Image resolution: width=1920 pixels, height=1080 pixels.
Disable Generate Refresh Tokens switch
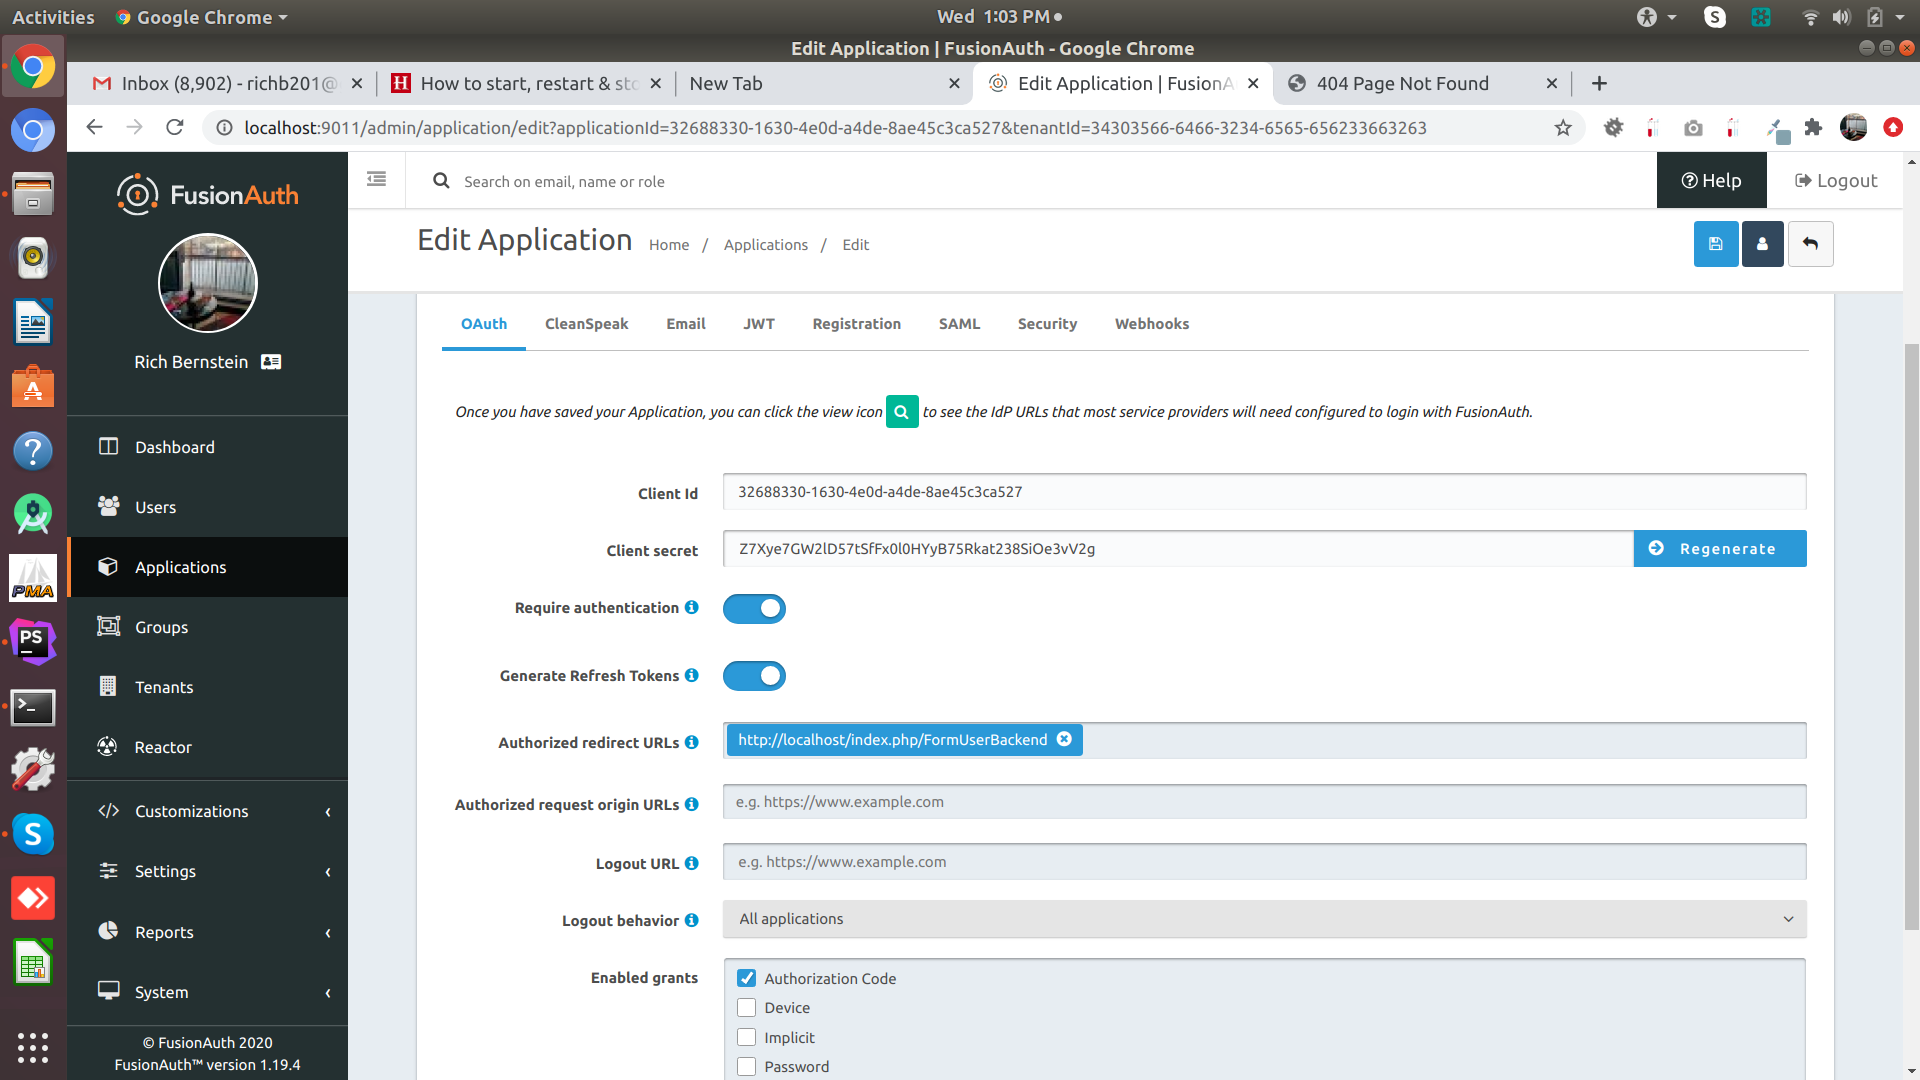[754, 676]
